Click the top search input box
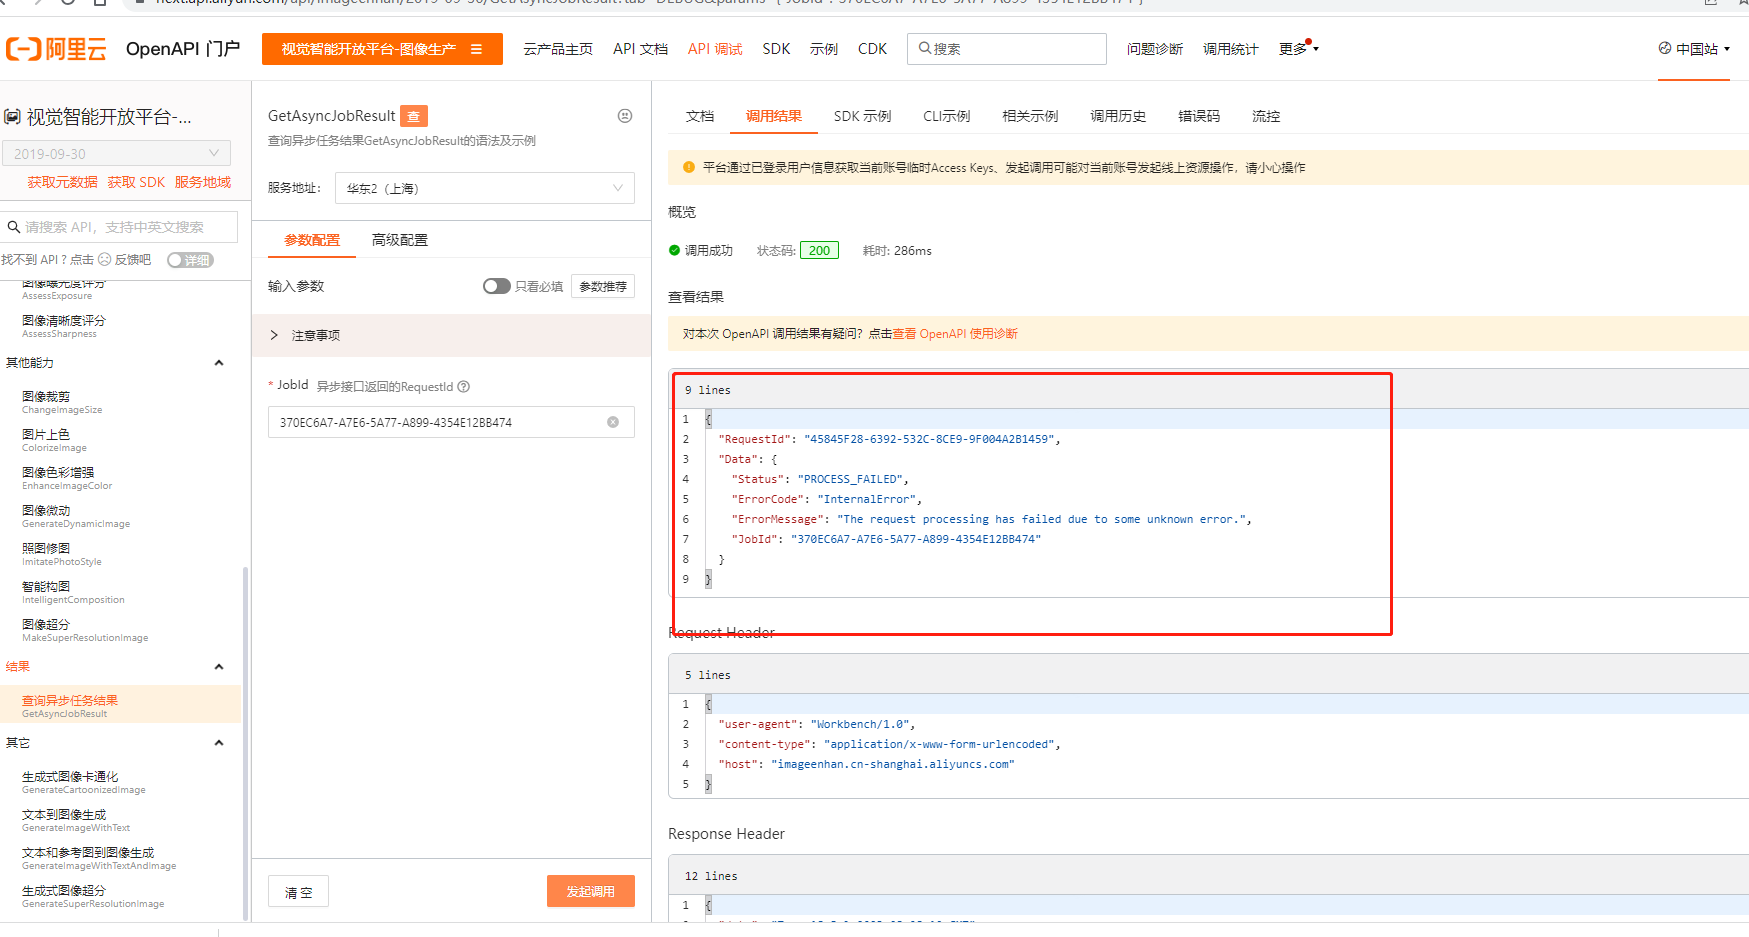Screen dimensions: 1749x937 click(1007, 49)
